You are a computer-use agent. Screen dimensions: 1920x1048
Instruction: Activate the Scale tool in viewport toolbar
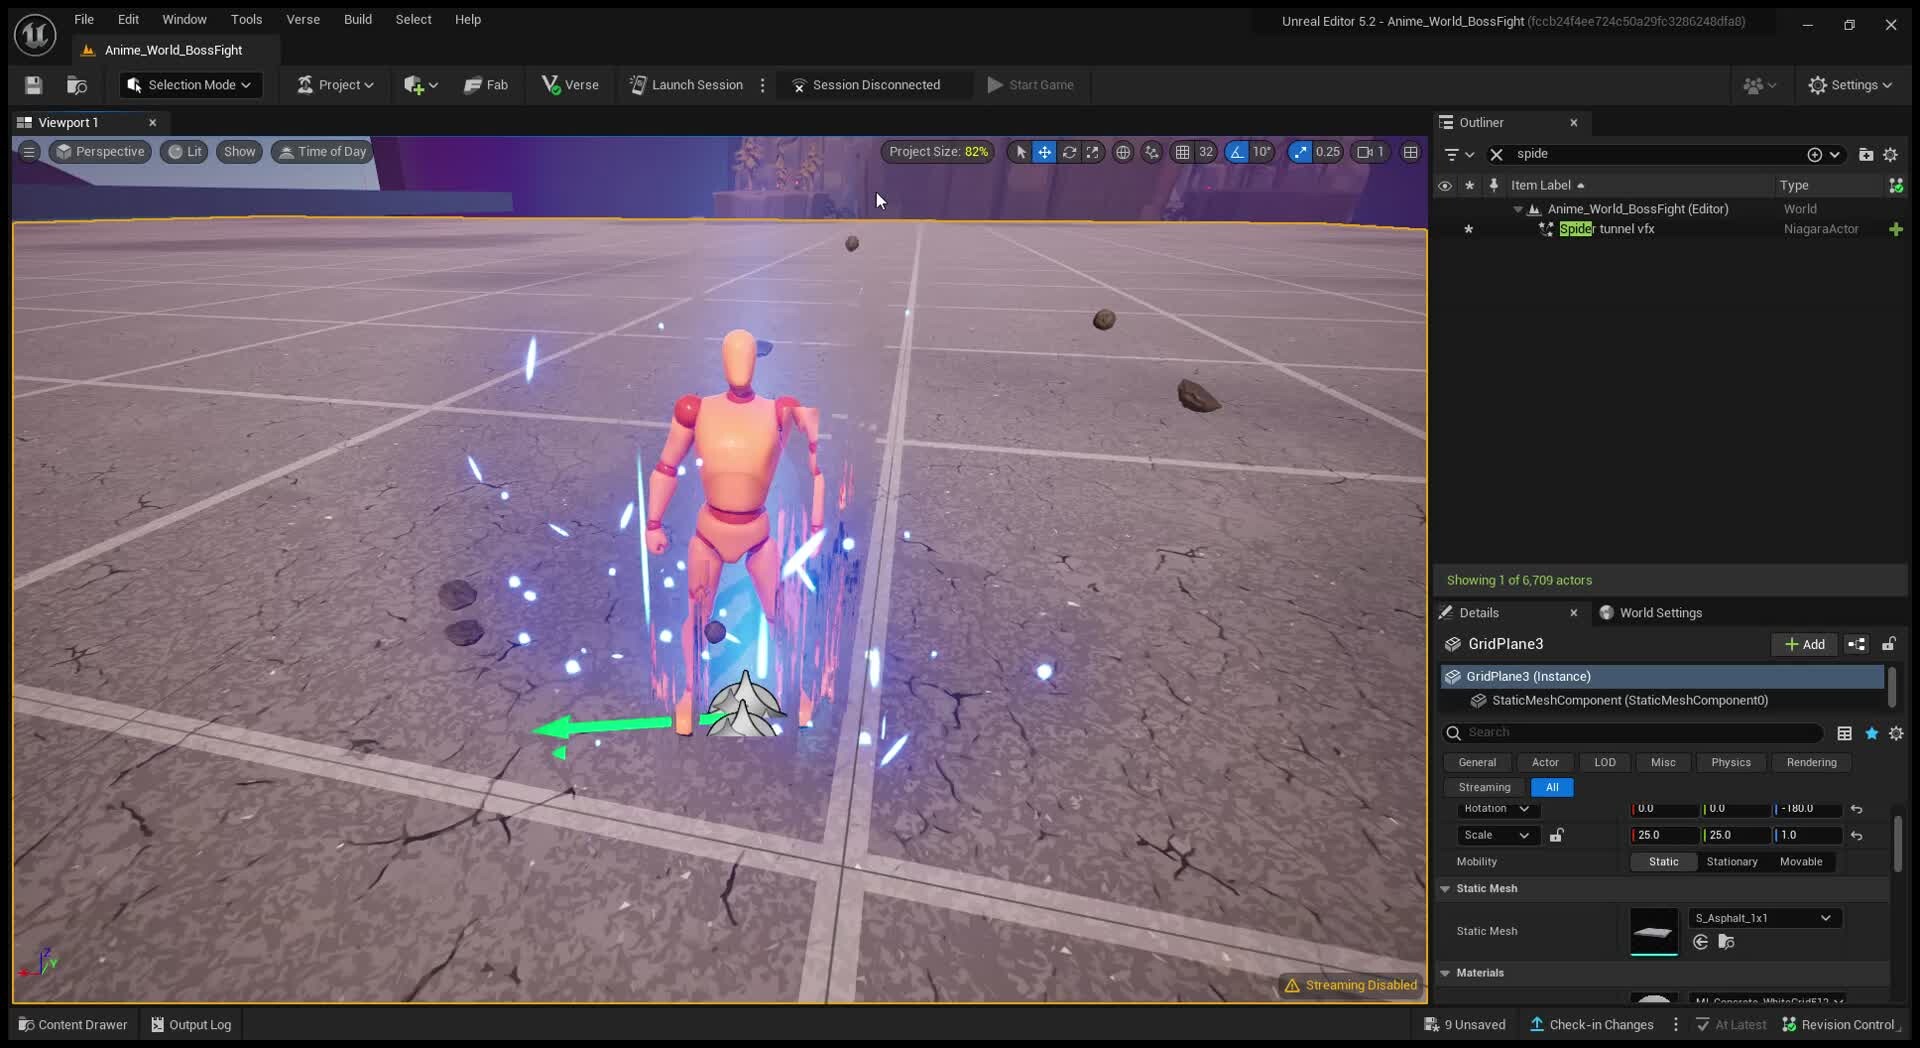point(1093,152)
